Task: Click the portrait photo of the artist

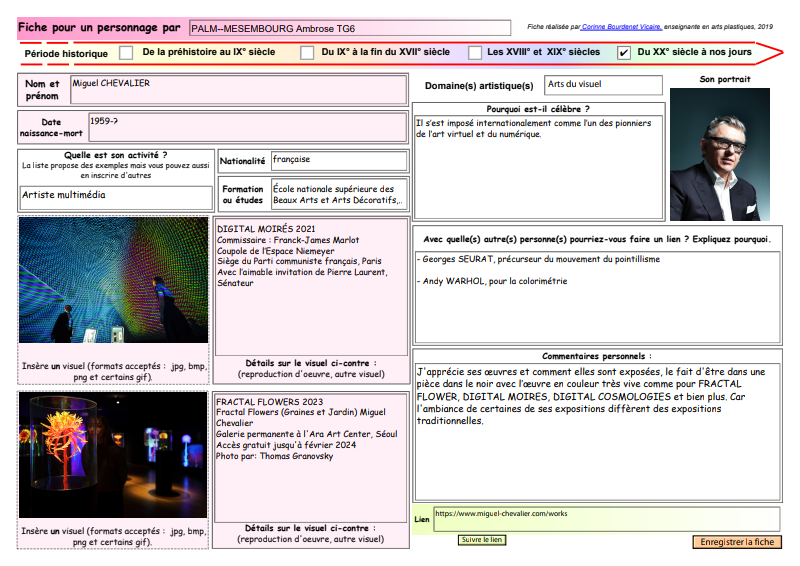Action: pyautogui.click(x=720, y=154)
